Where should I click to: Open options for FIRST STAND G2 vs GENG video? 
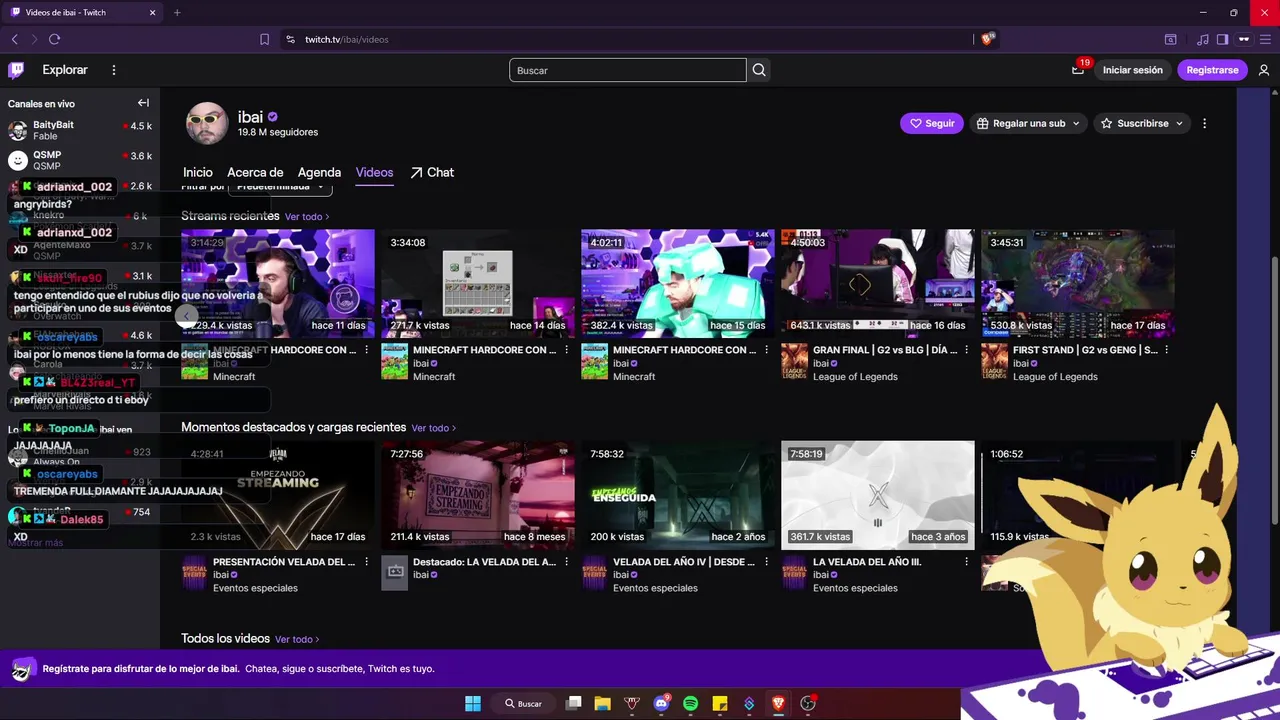click(x=1166, y=350)
